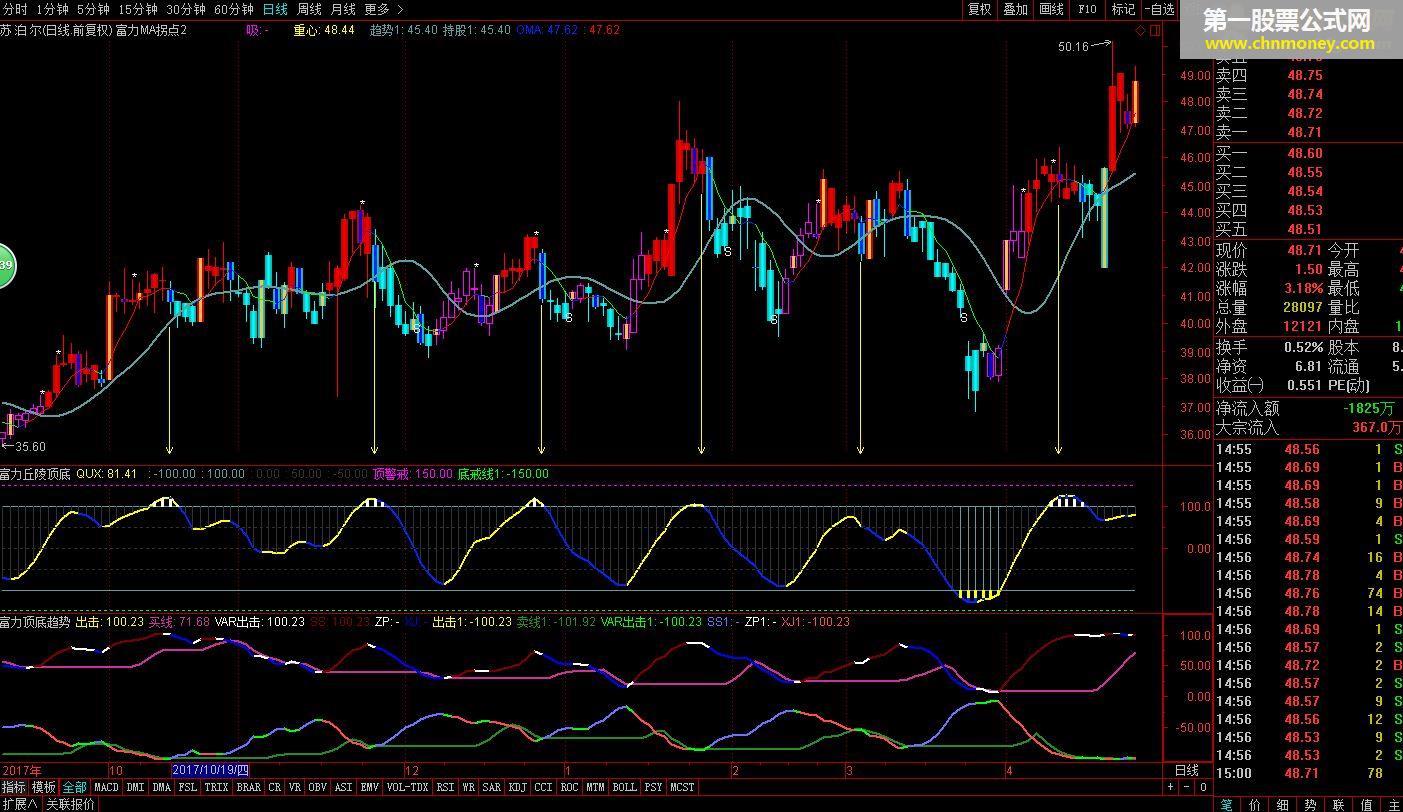Switch to 分时 intraday chart
The height and width of the screenshot is (812, 1403).
click(x=15, y=9)
